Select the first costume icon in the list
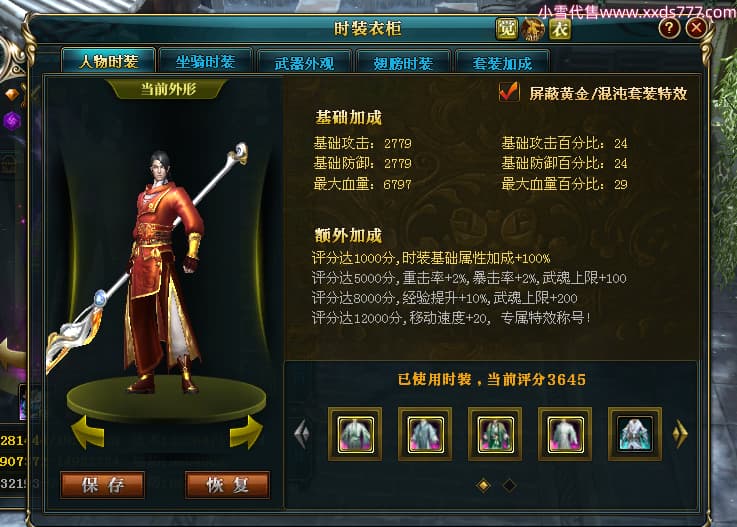Viewport: 737px width, 527px height. tap(355, 434)
